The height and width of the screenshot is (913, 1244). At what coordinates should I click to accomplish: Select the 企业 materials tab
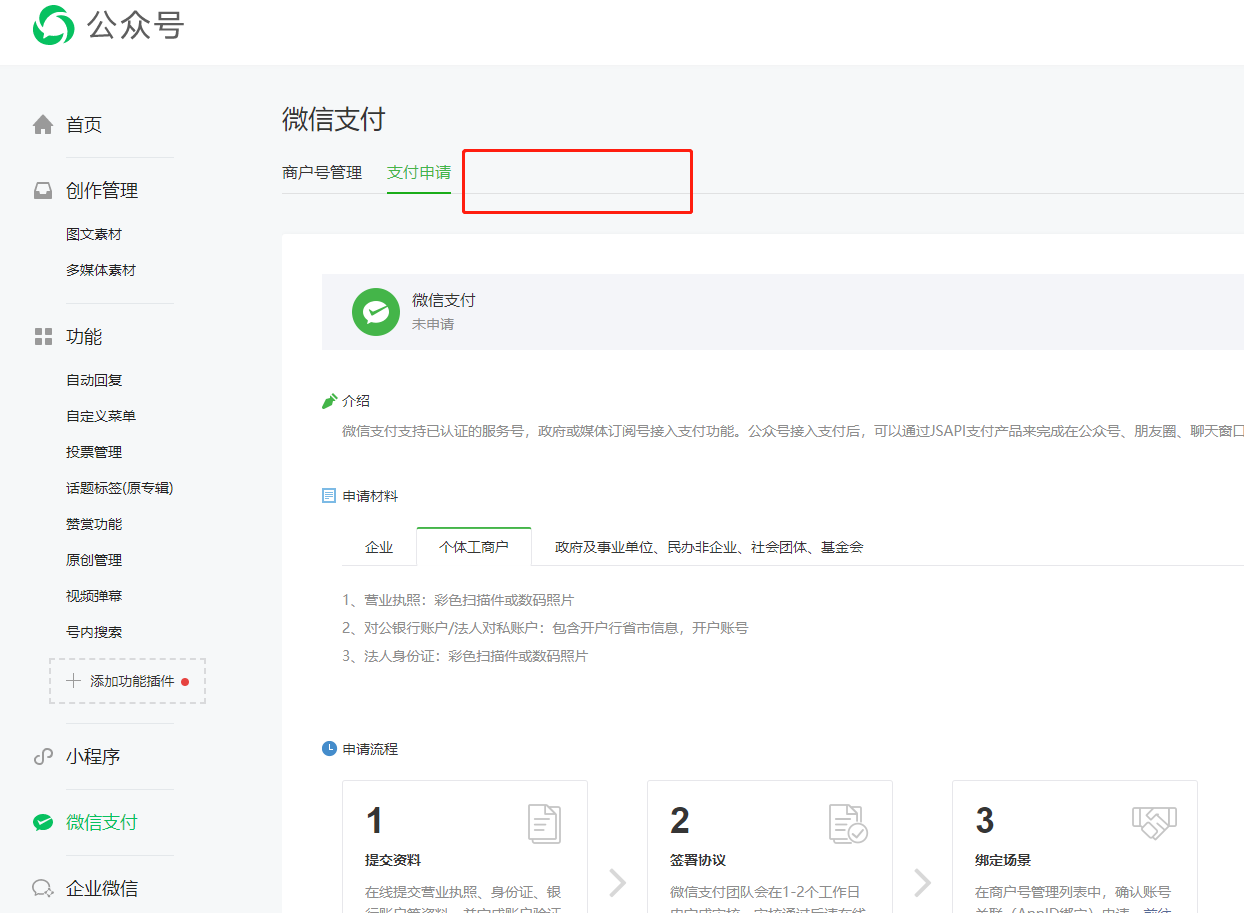tap(379, 547)
